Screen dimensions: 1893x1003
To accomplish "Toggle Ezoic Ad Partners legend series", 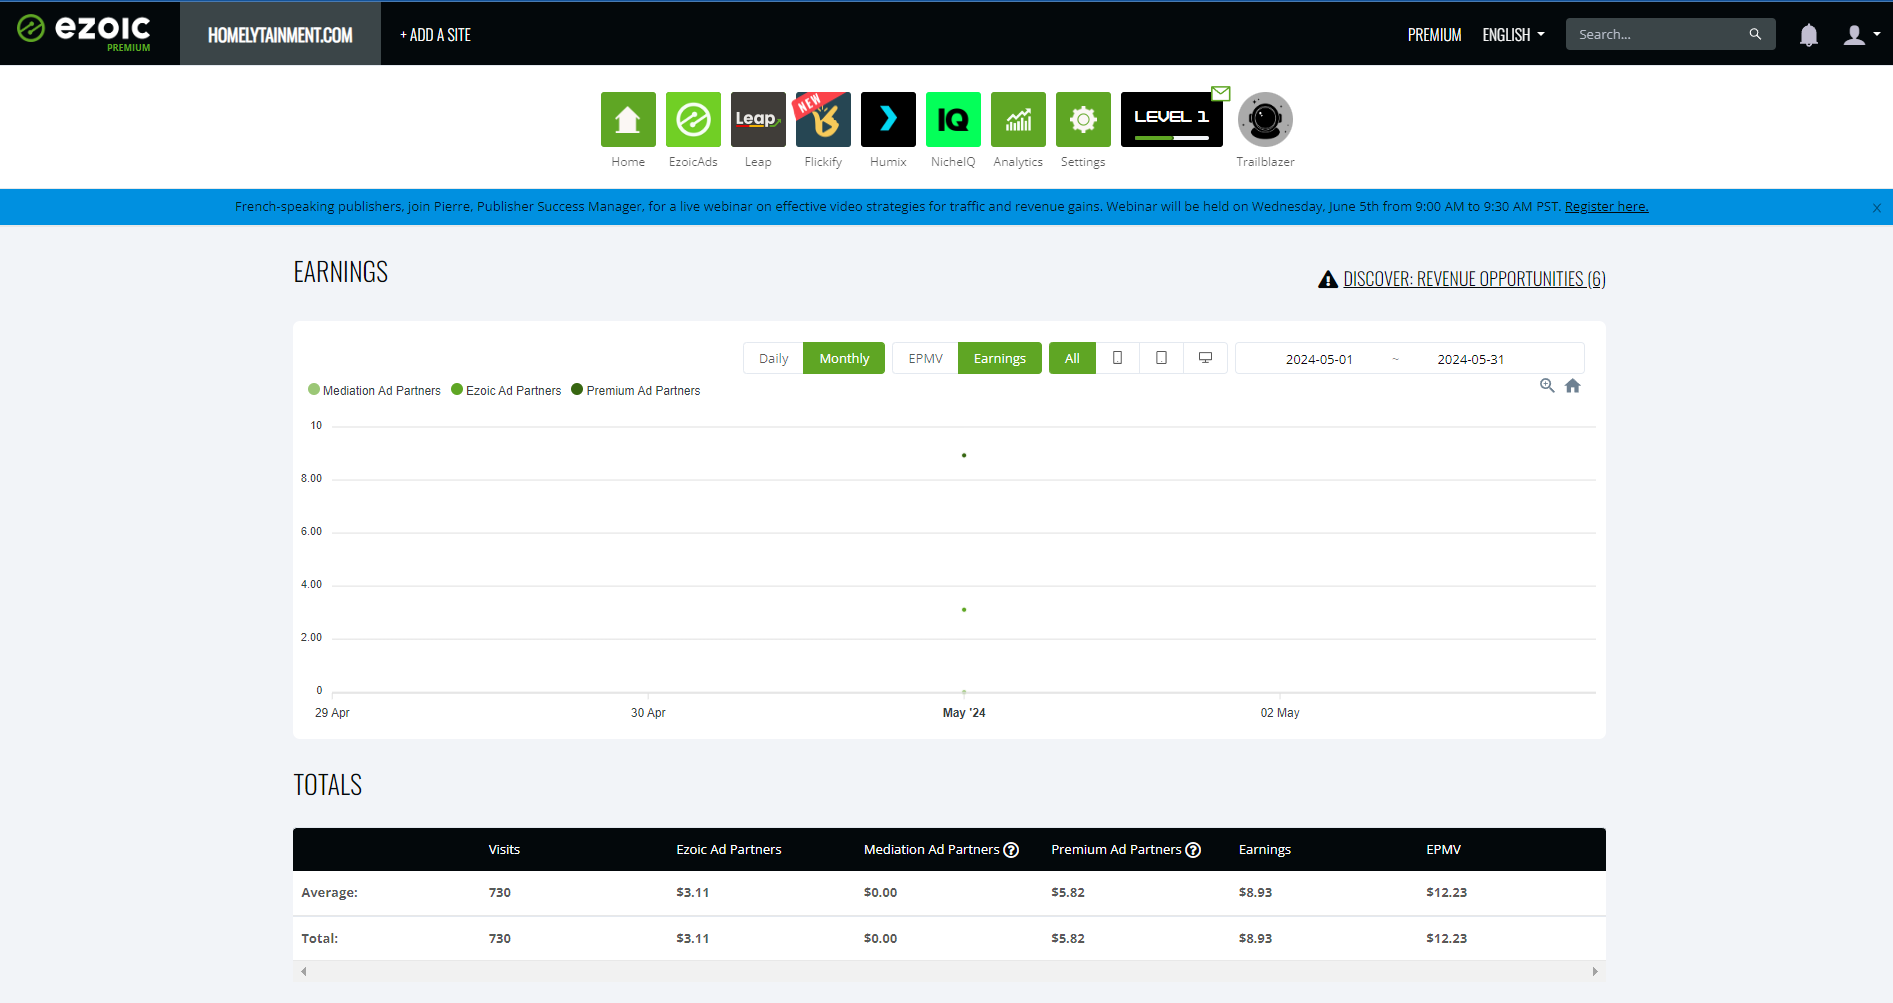I will click(x=506, y=391).
